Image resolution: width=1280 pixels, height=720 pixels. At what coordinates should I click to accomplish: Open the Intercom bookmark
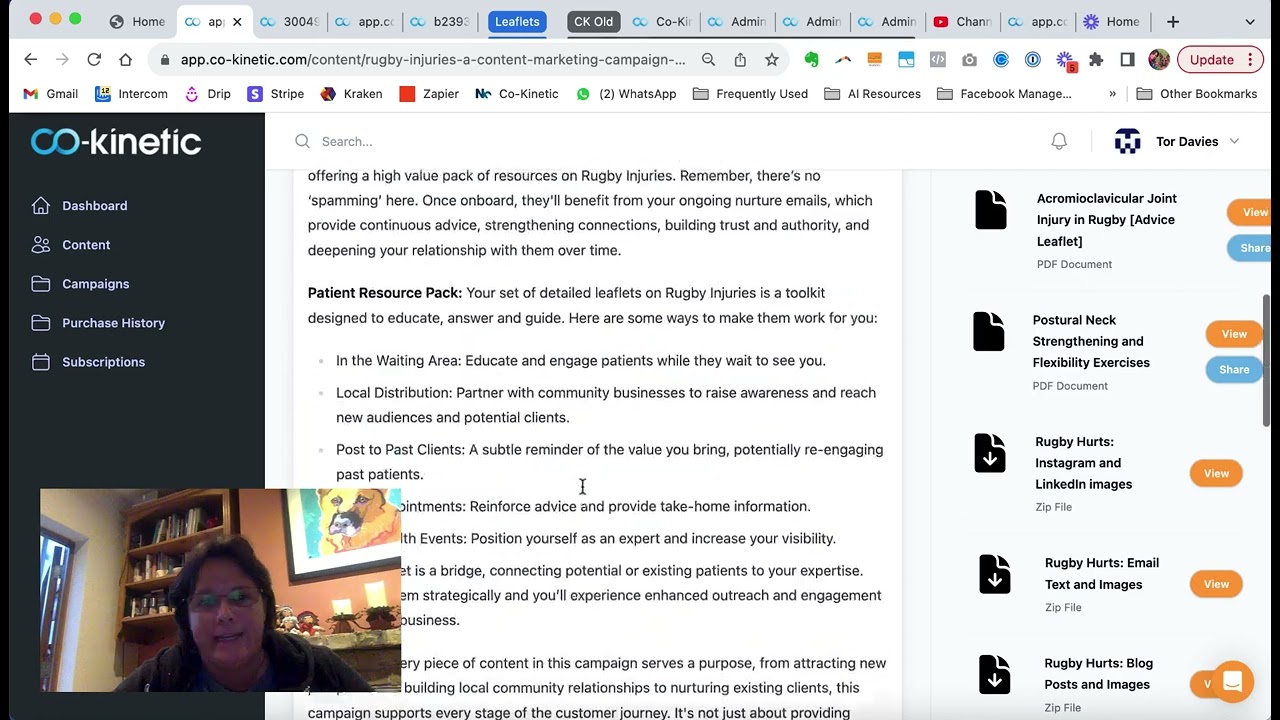(x=131, y=94)
